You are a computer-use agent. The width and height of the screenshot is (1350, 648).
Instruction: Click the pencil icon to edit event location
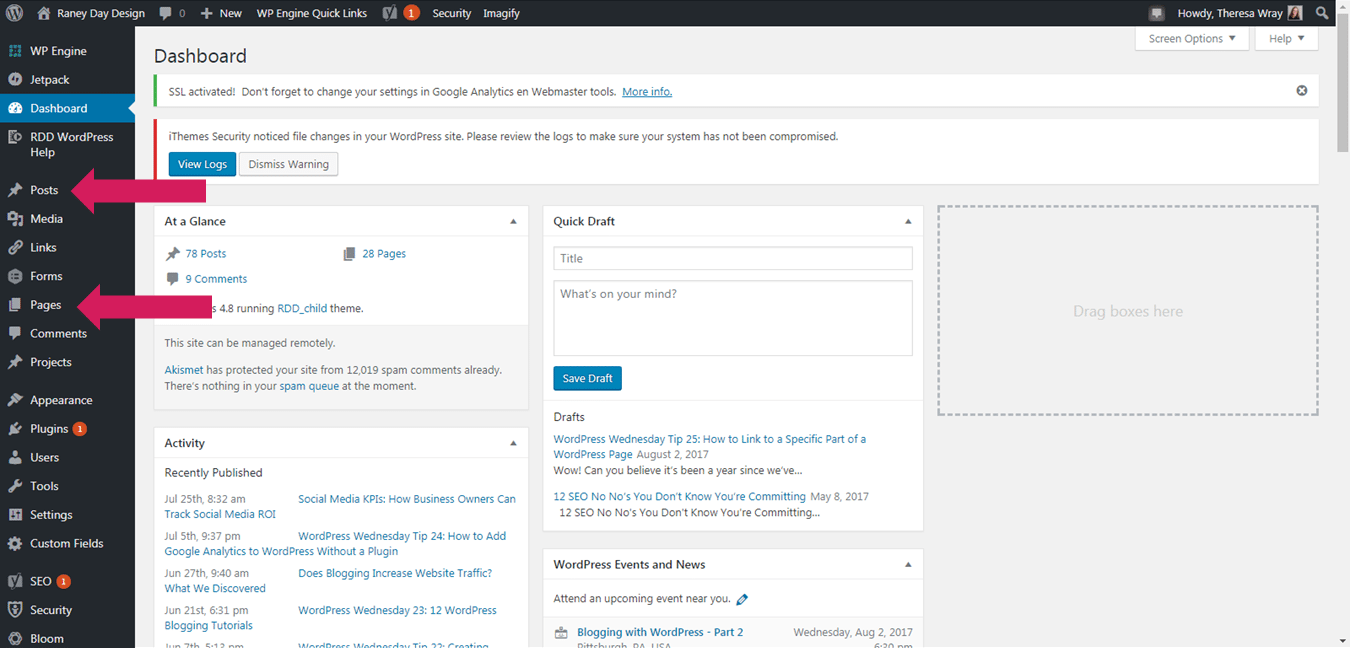click(742, 600)
